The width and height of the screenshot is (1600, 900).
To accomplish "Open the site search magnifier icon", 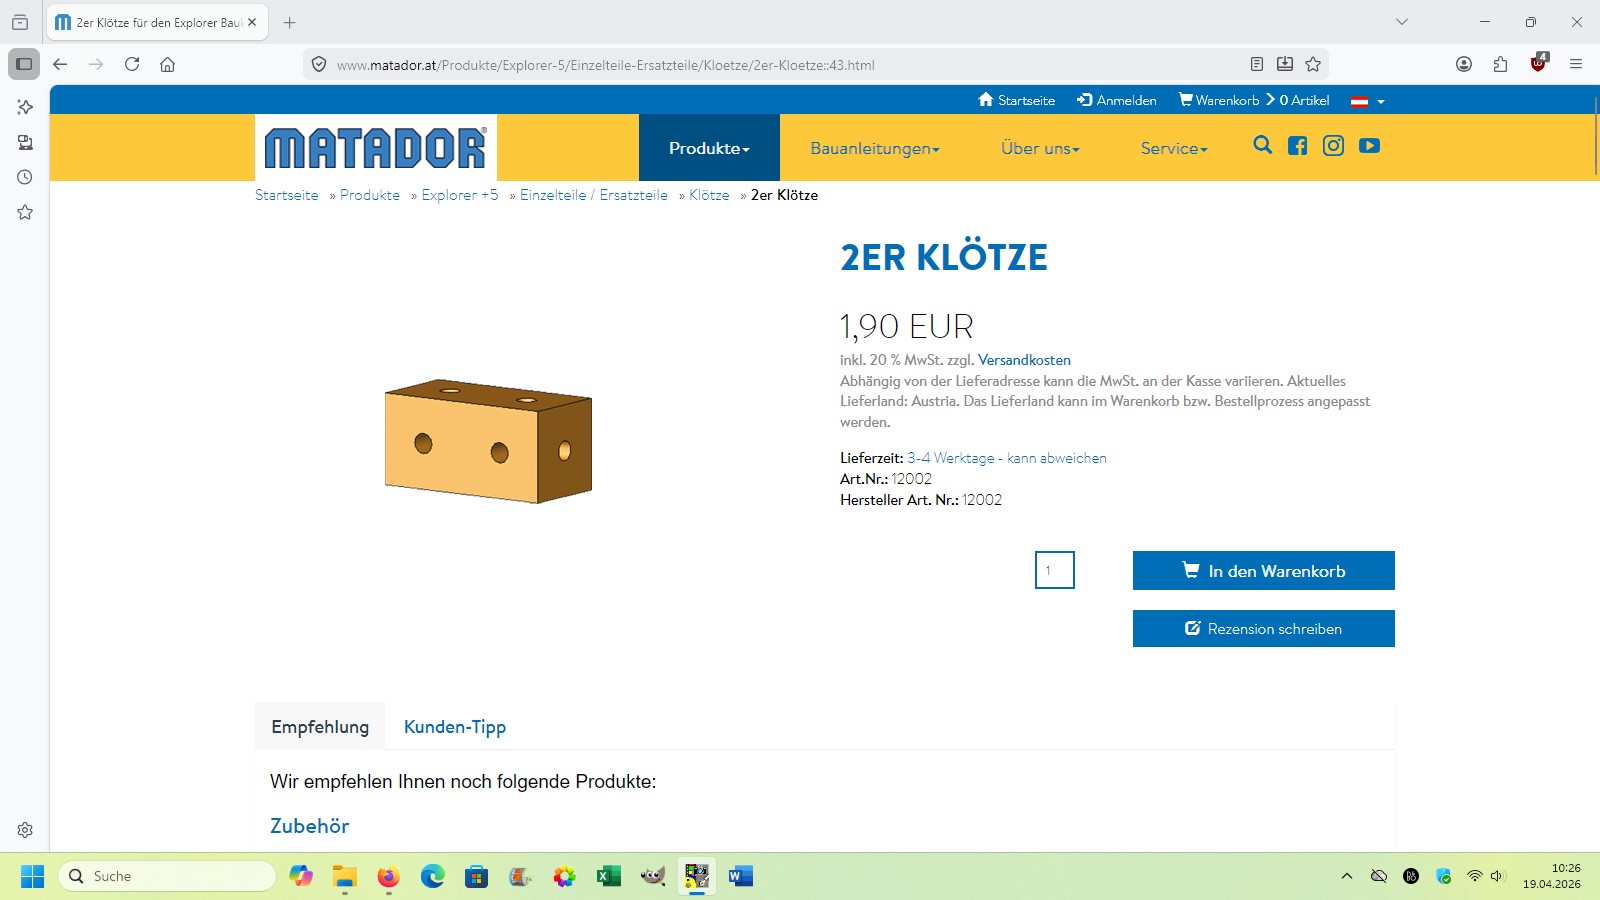I will coord(1263,146).
